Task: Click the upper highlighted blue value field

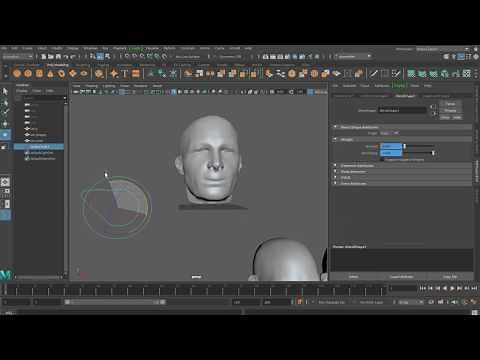Action: tap(391, 146)
